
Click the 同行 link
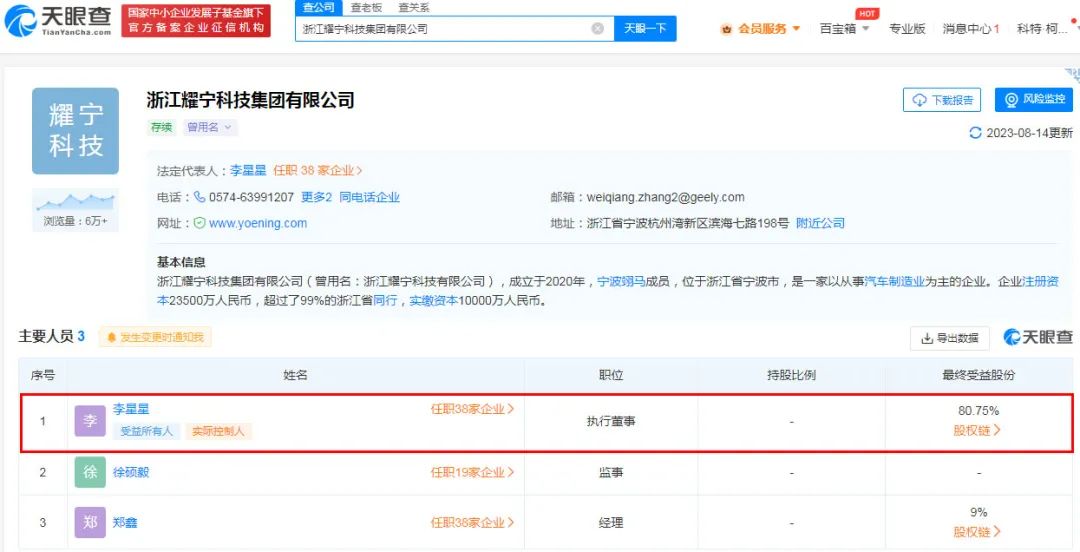[x=385, y=300]
